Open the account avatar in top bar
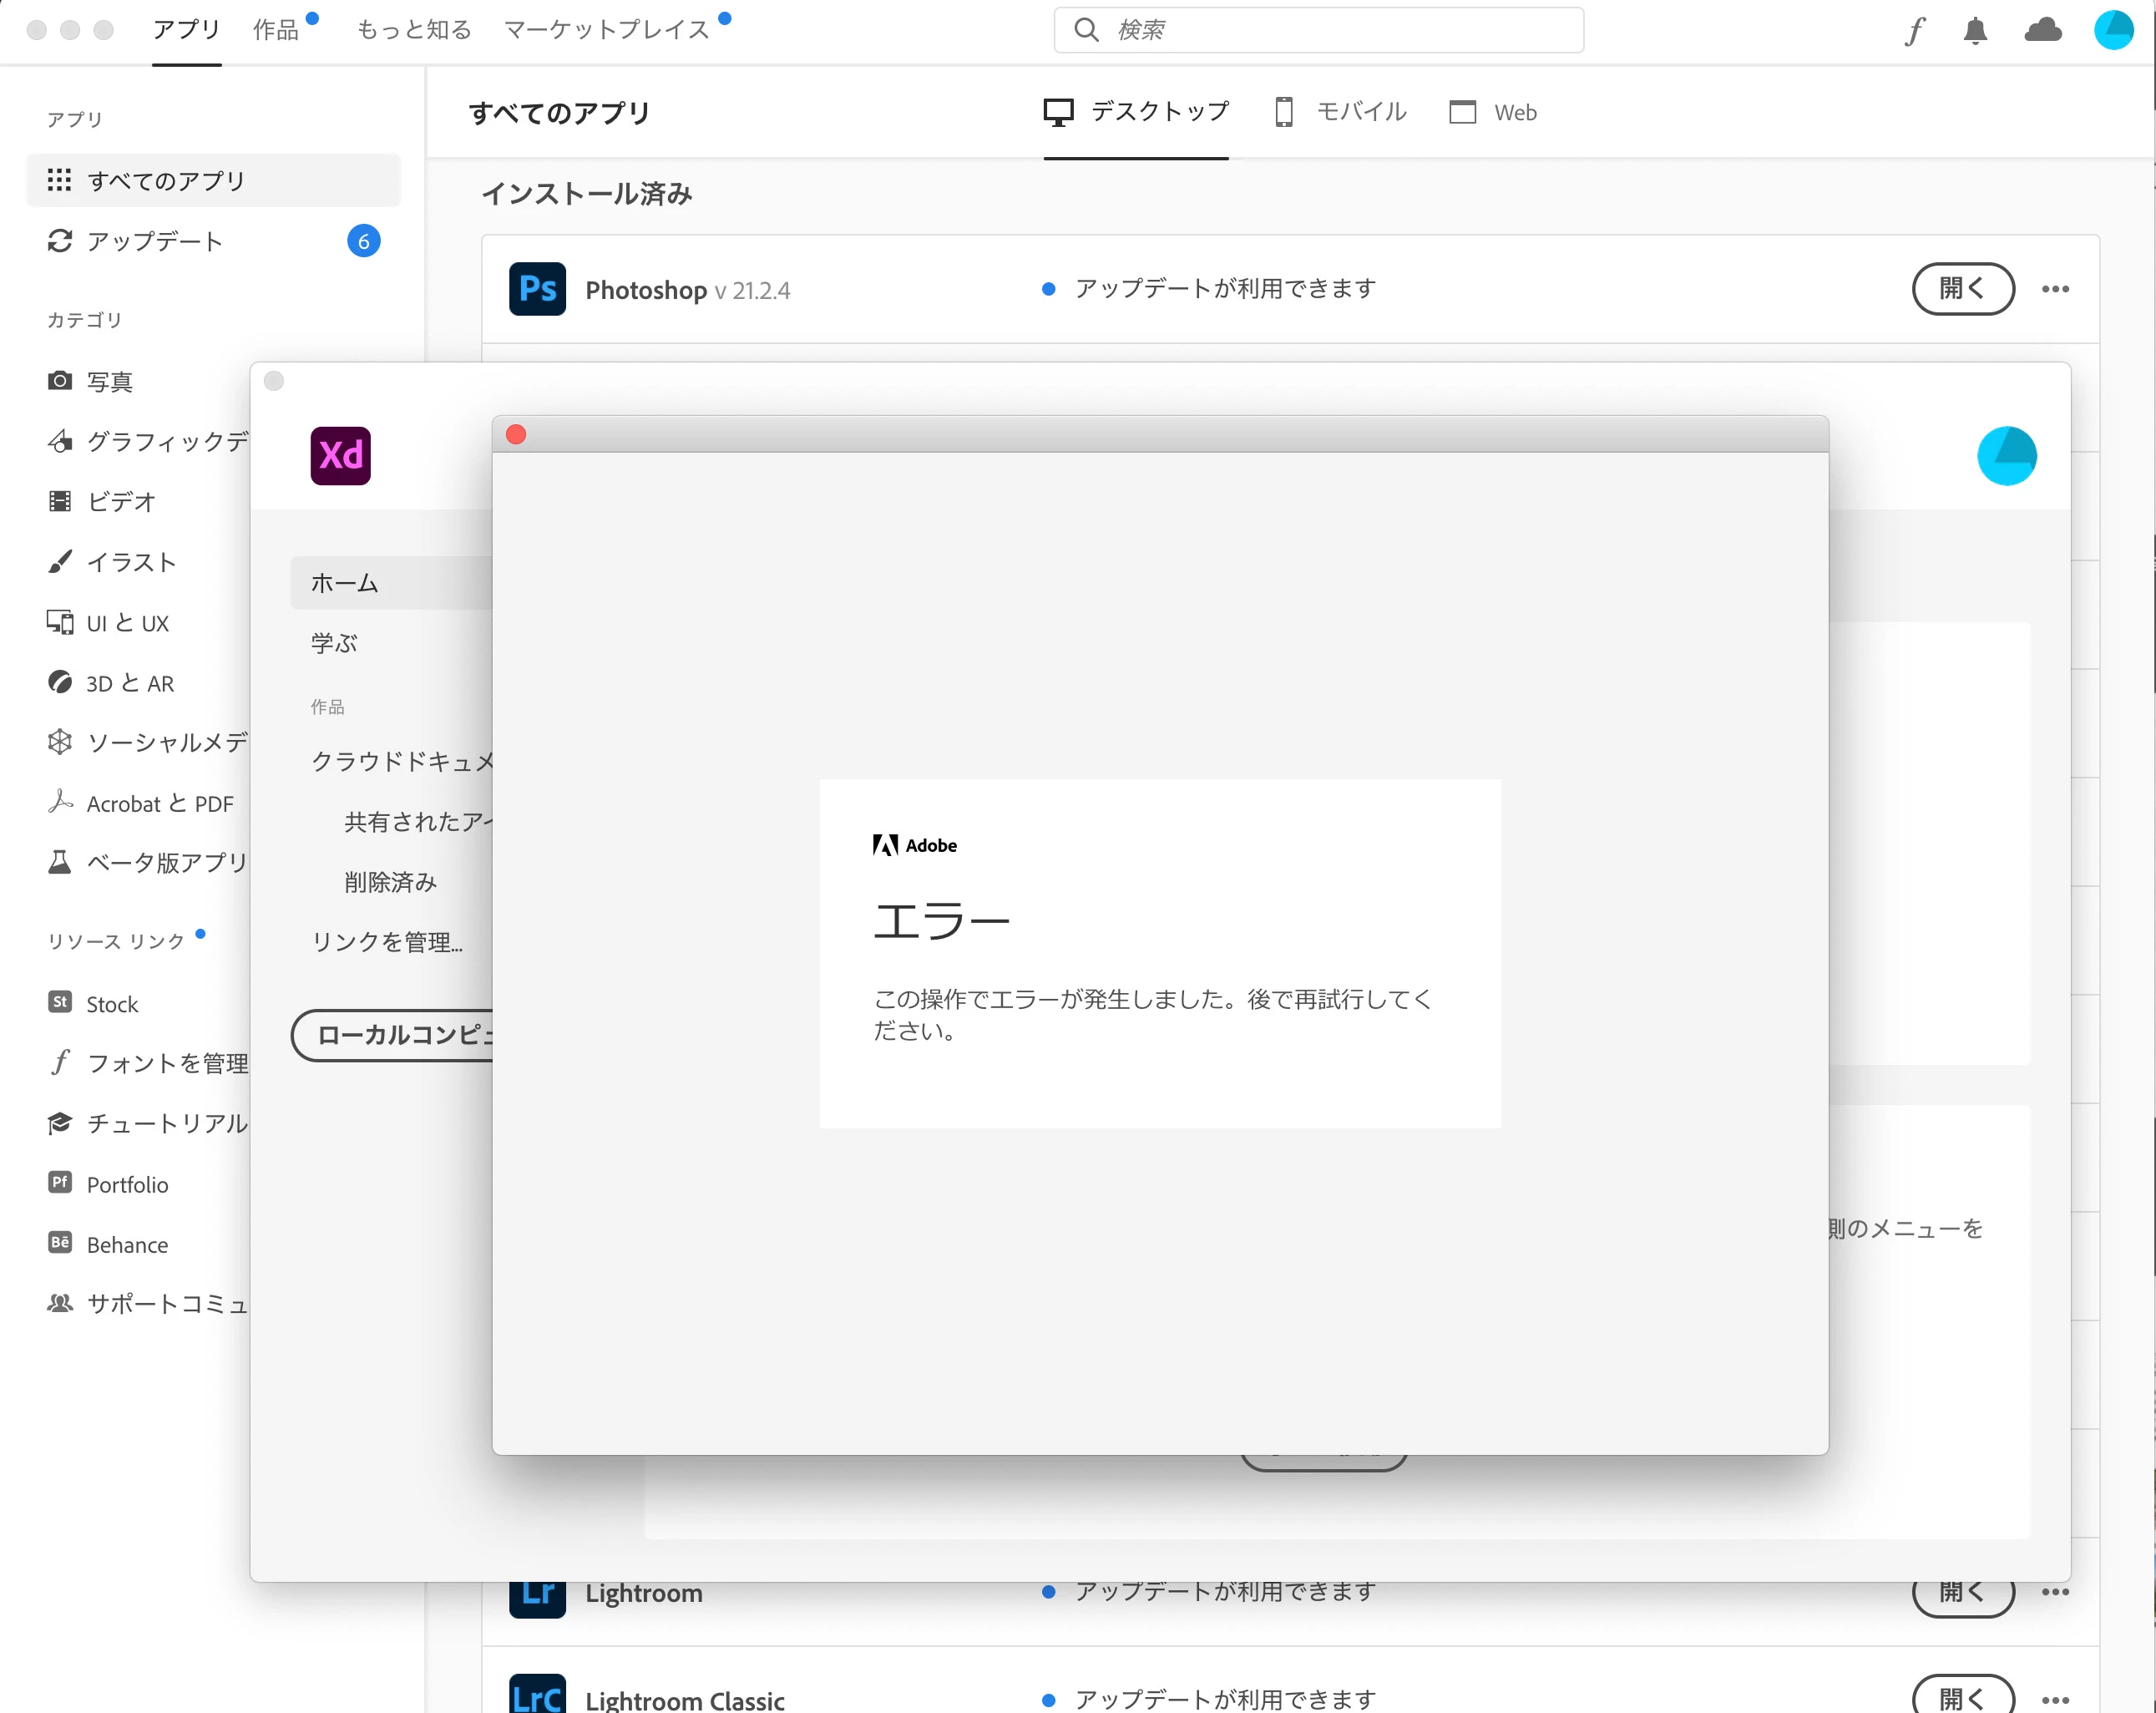This screenshot has height=1713, width=2156. coord(2114,31)
